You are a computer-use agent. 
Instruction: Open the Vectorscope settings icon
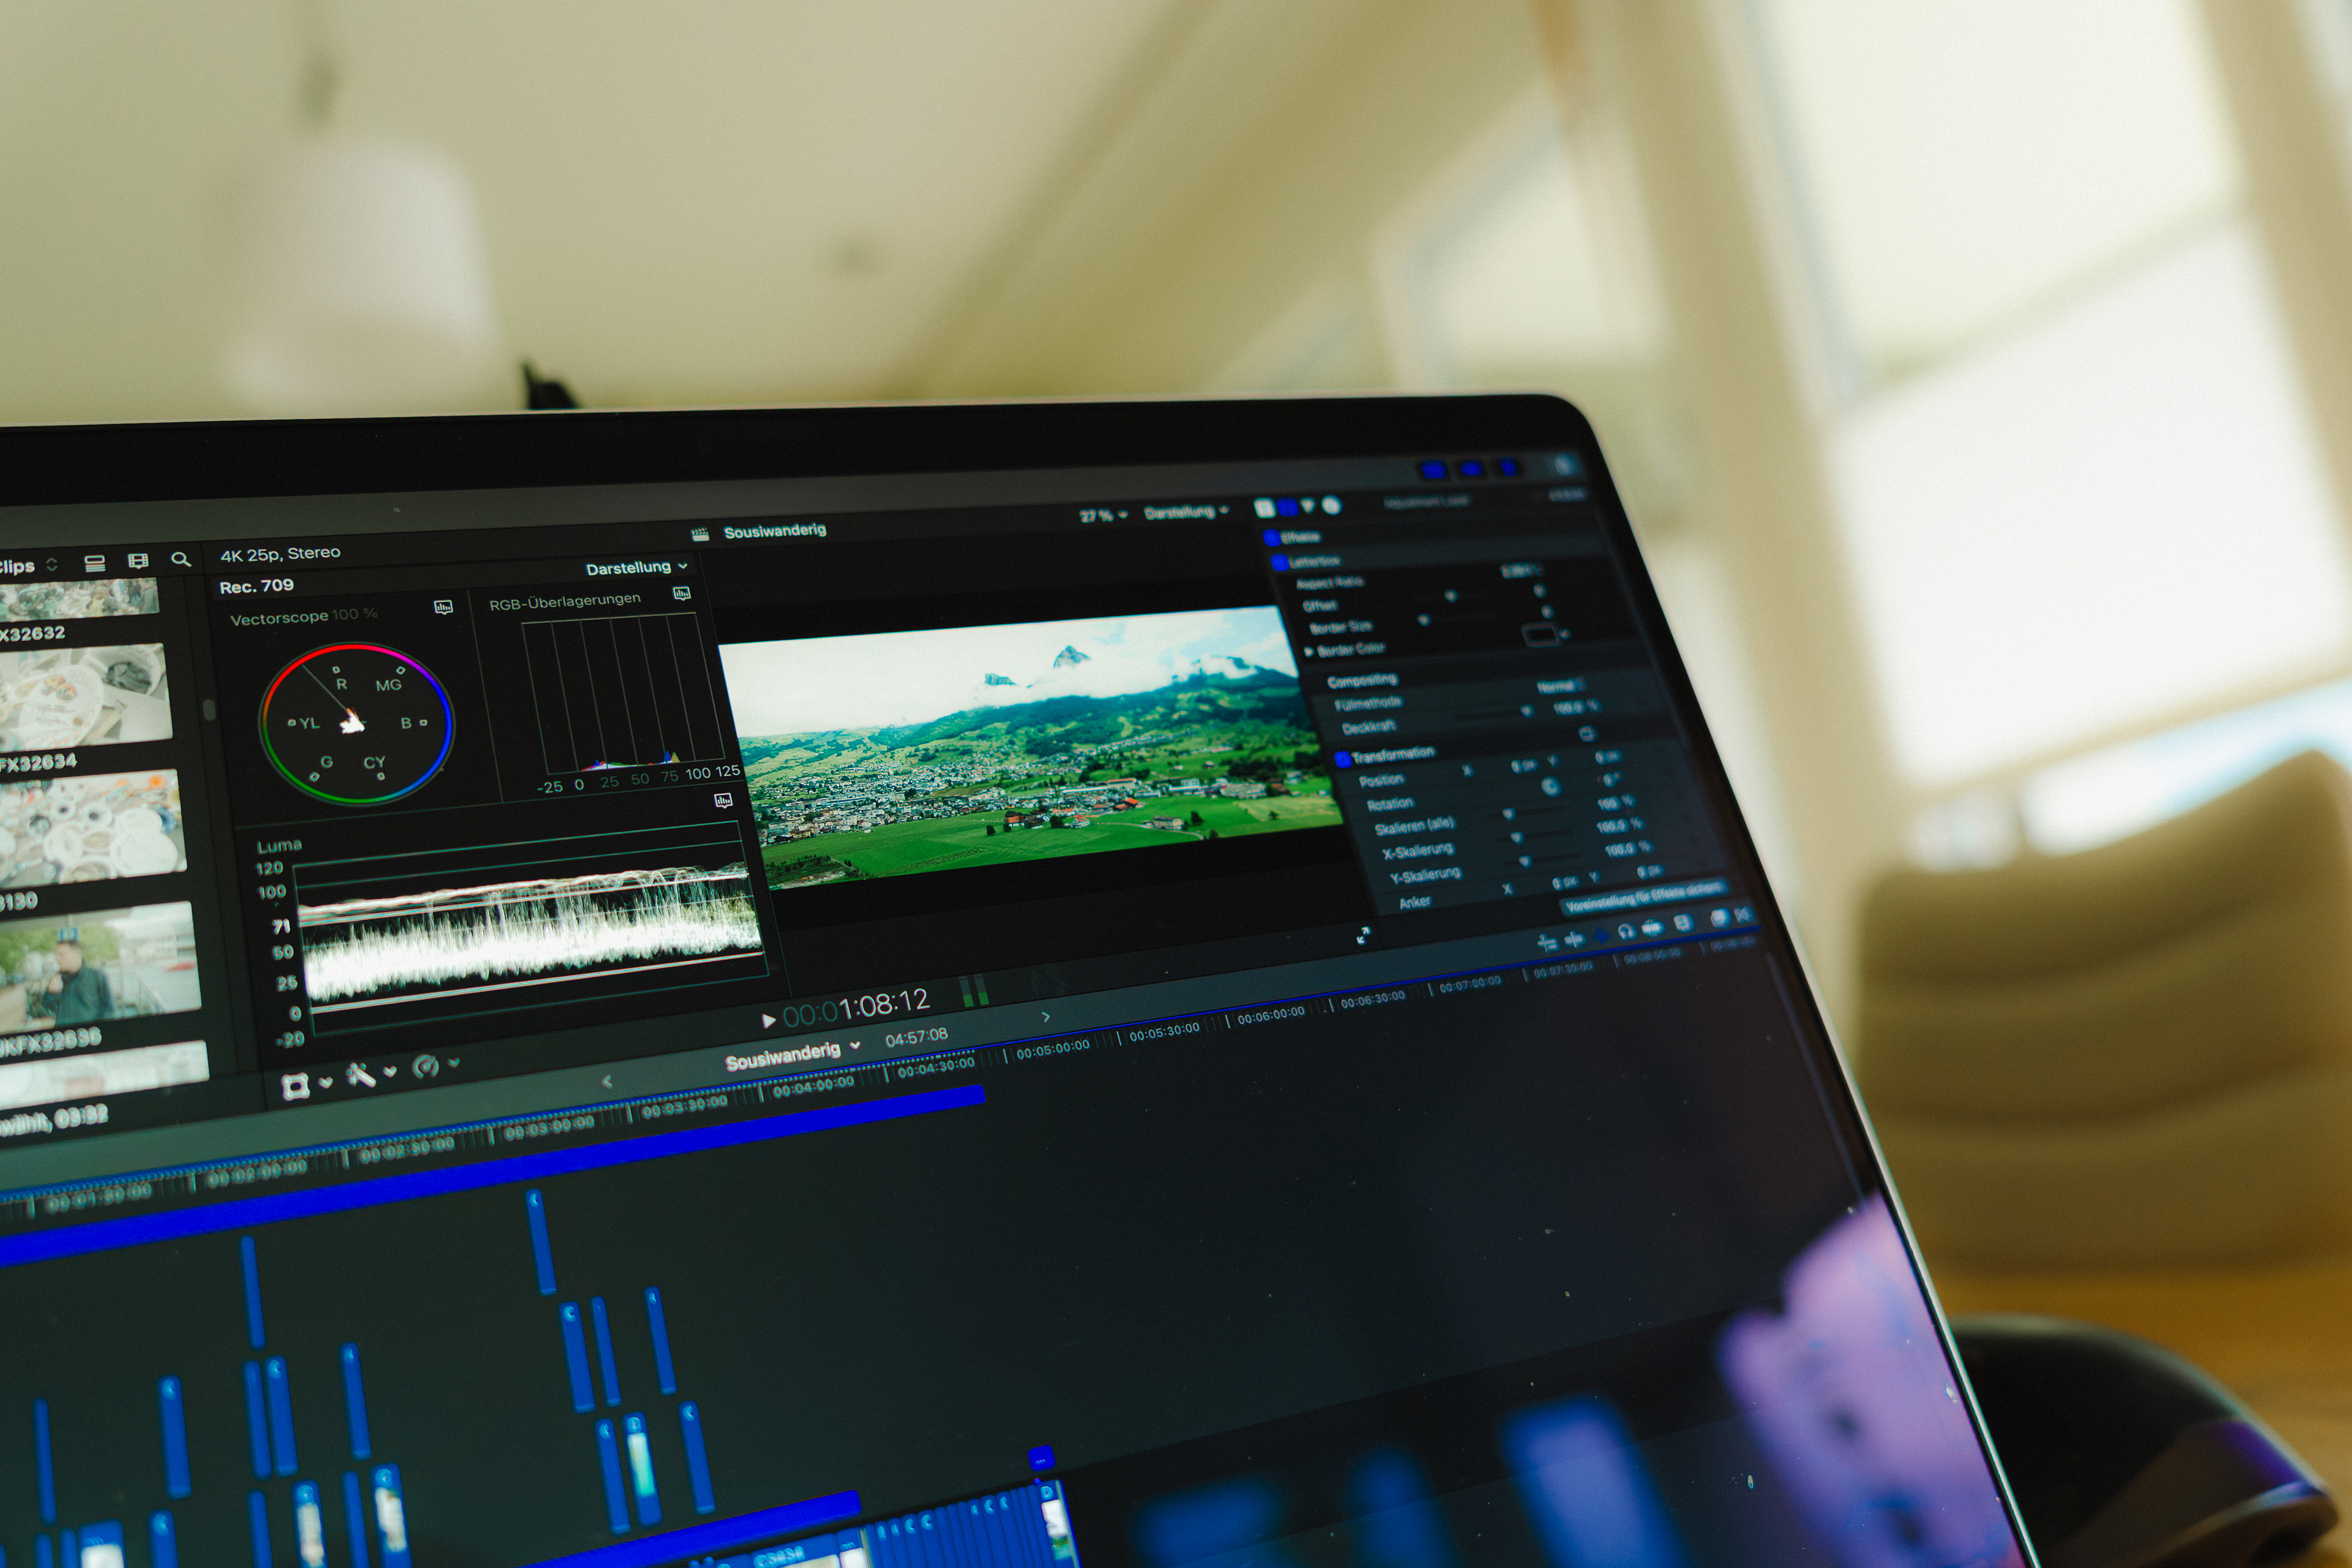point(443,607)
